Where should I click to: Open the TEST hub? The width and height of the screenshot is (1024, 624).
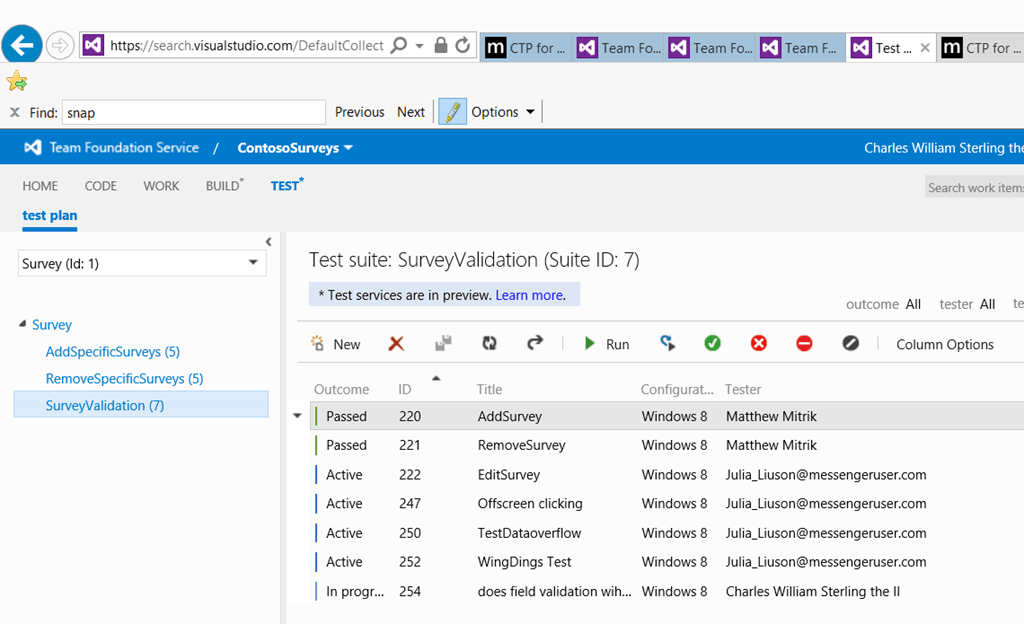coord(287,185)
